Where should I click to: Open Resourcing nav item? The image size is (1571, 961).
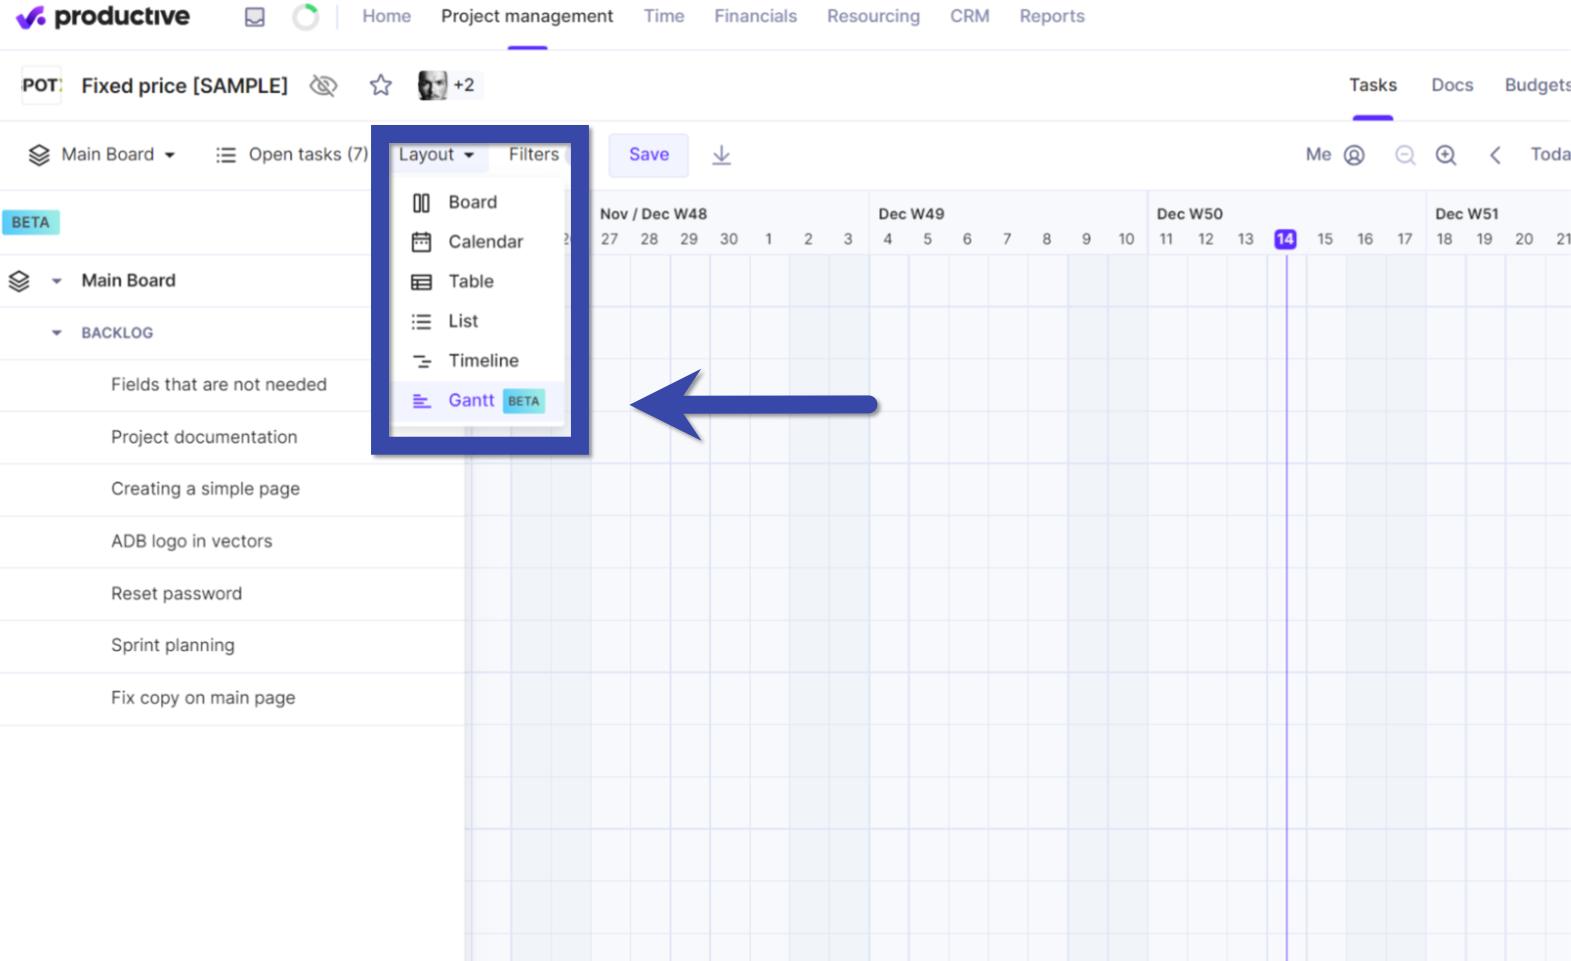(x=873, y=17)
